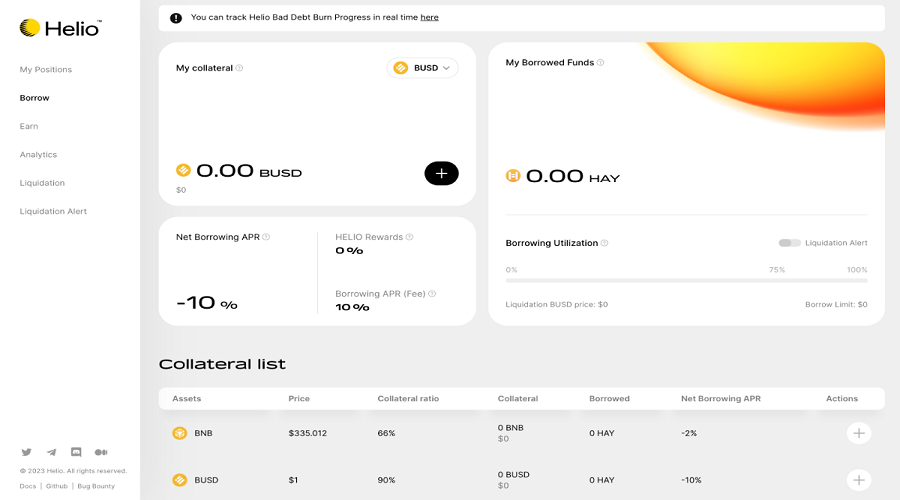Go to My Positions in sidebar
Image resolution: width=900 pixels, height=500 pixels.
pos(46,69)
